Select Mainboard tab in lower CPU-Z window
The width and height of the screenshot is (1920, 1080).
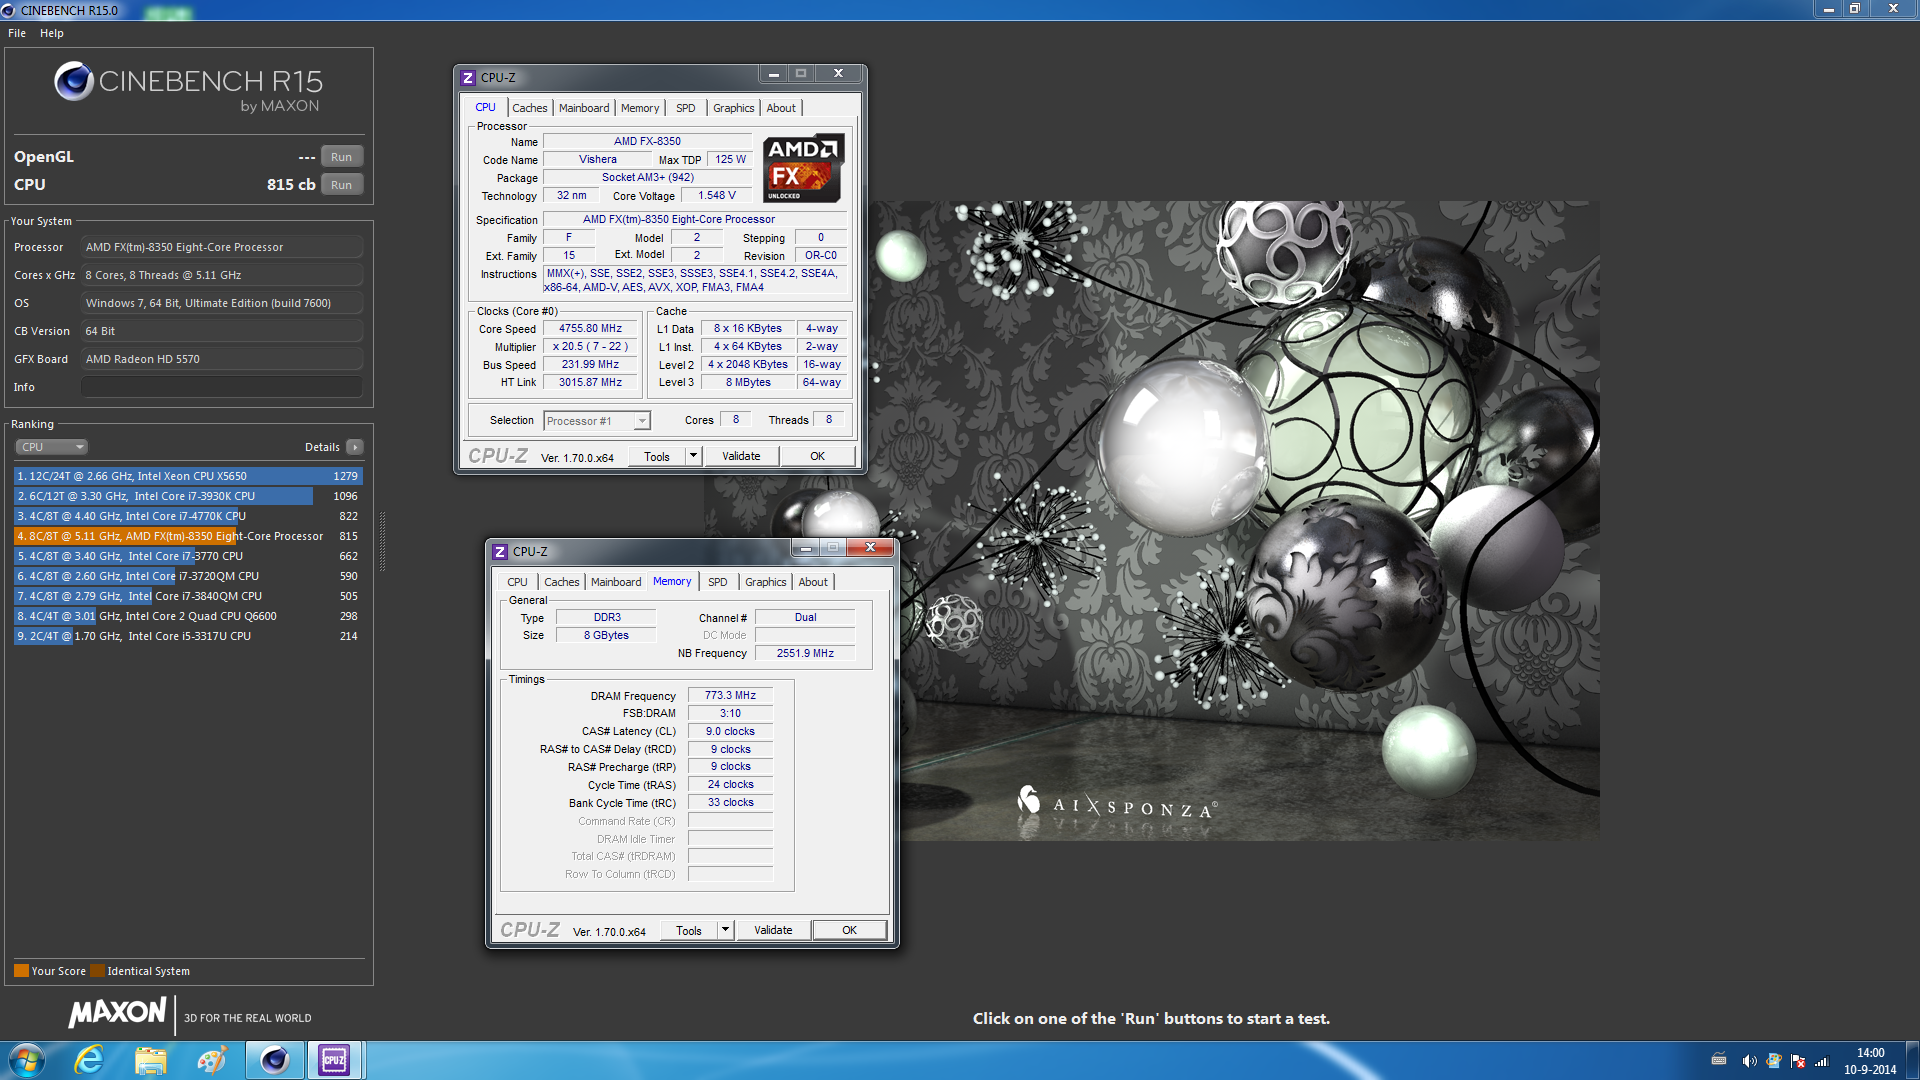pos(616,582)
